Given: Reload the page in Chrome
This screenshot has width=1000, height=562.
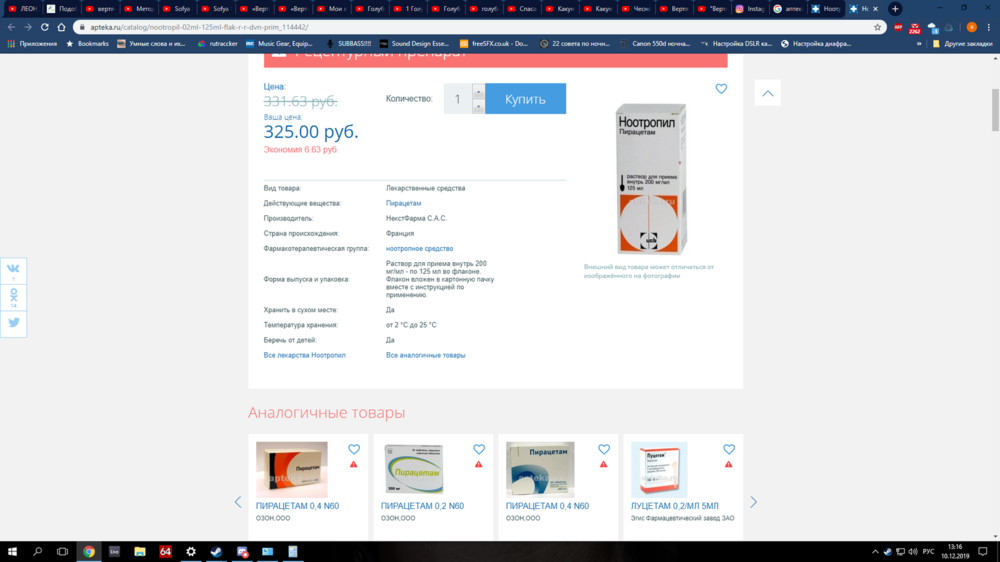Looking at the screenshot, I should click(x=45, y=27).
